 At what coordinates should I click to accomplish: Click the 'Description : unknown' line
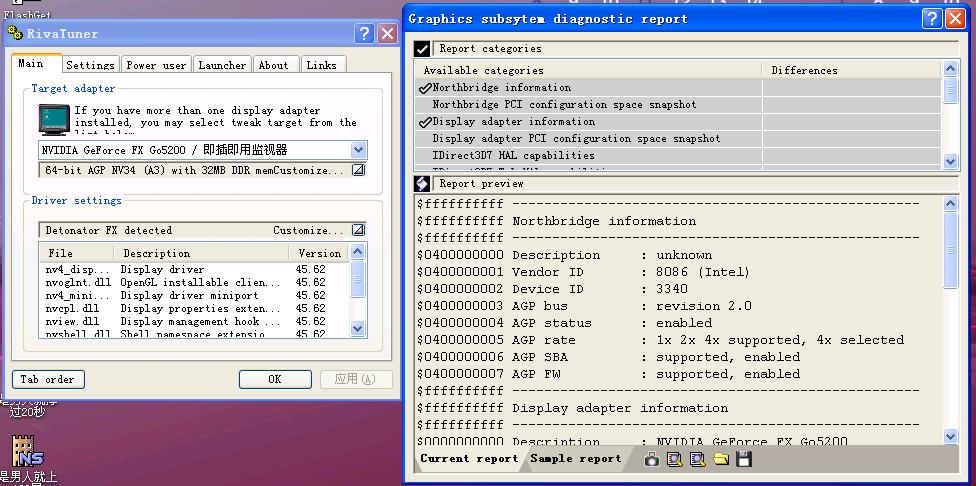565,255
